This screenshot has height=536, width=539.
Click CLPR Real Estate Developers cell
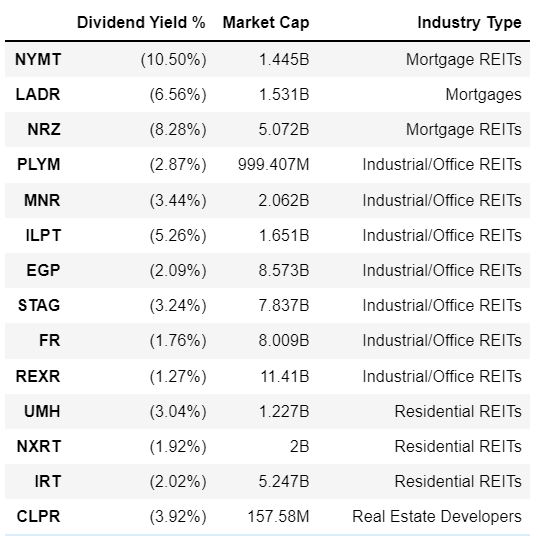(x=437, y=517)
